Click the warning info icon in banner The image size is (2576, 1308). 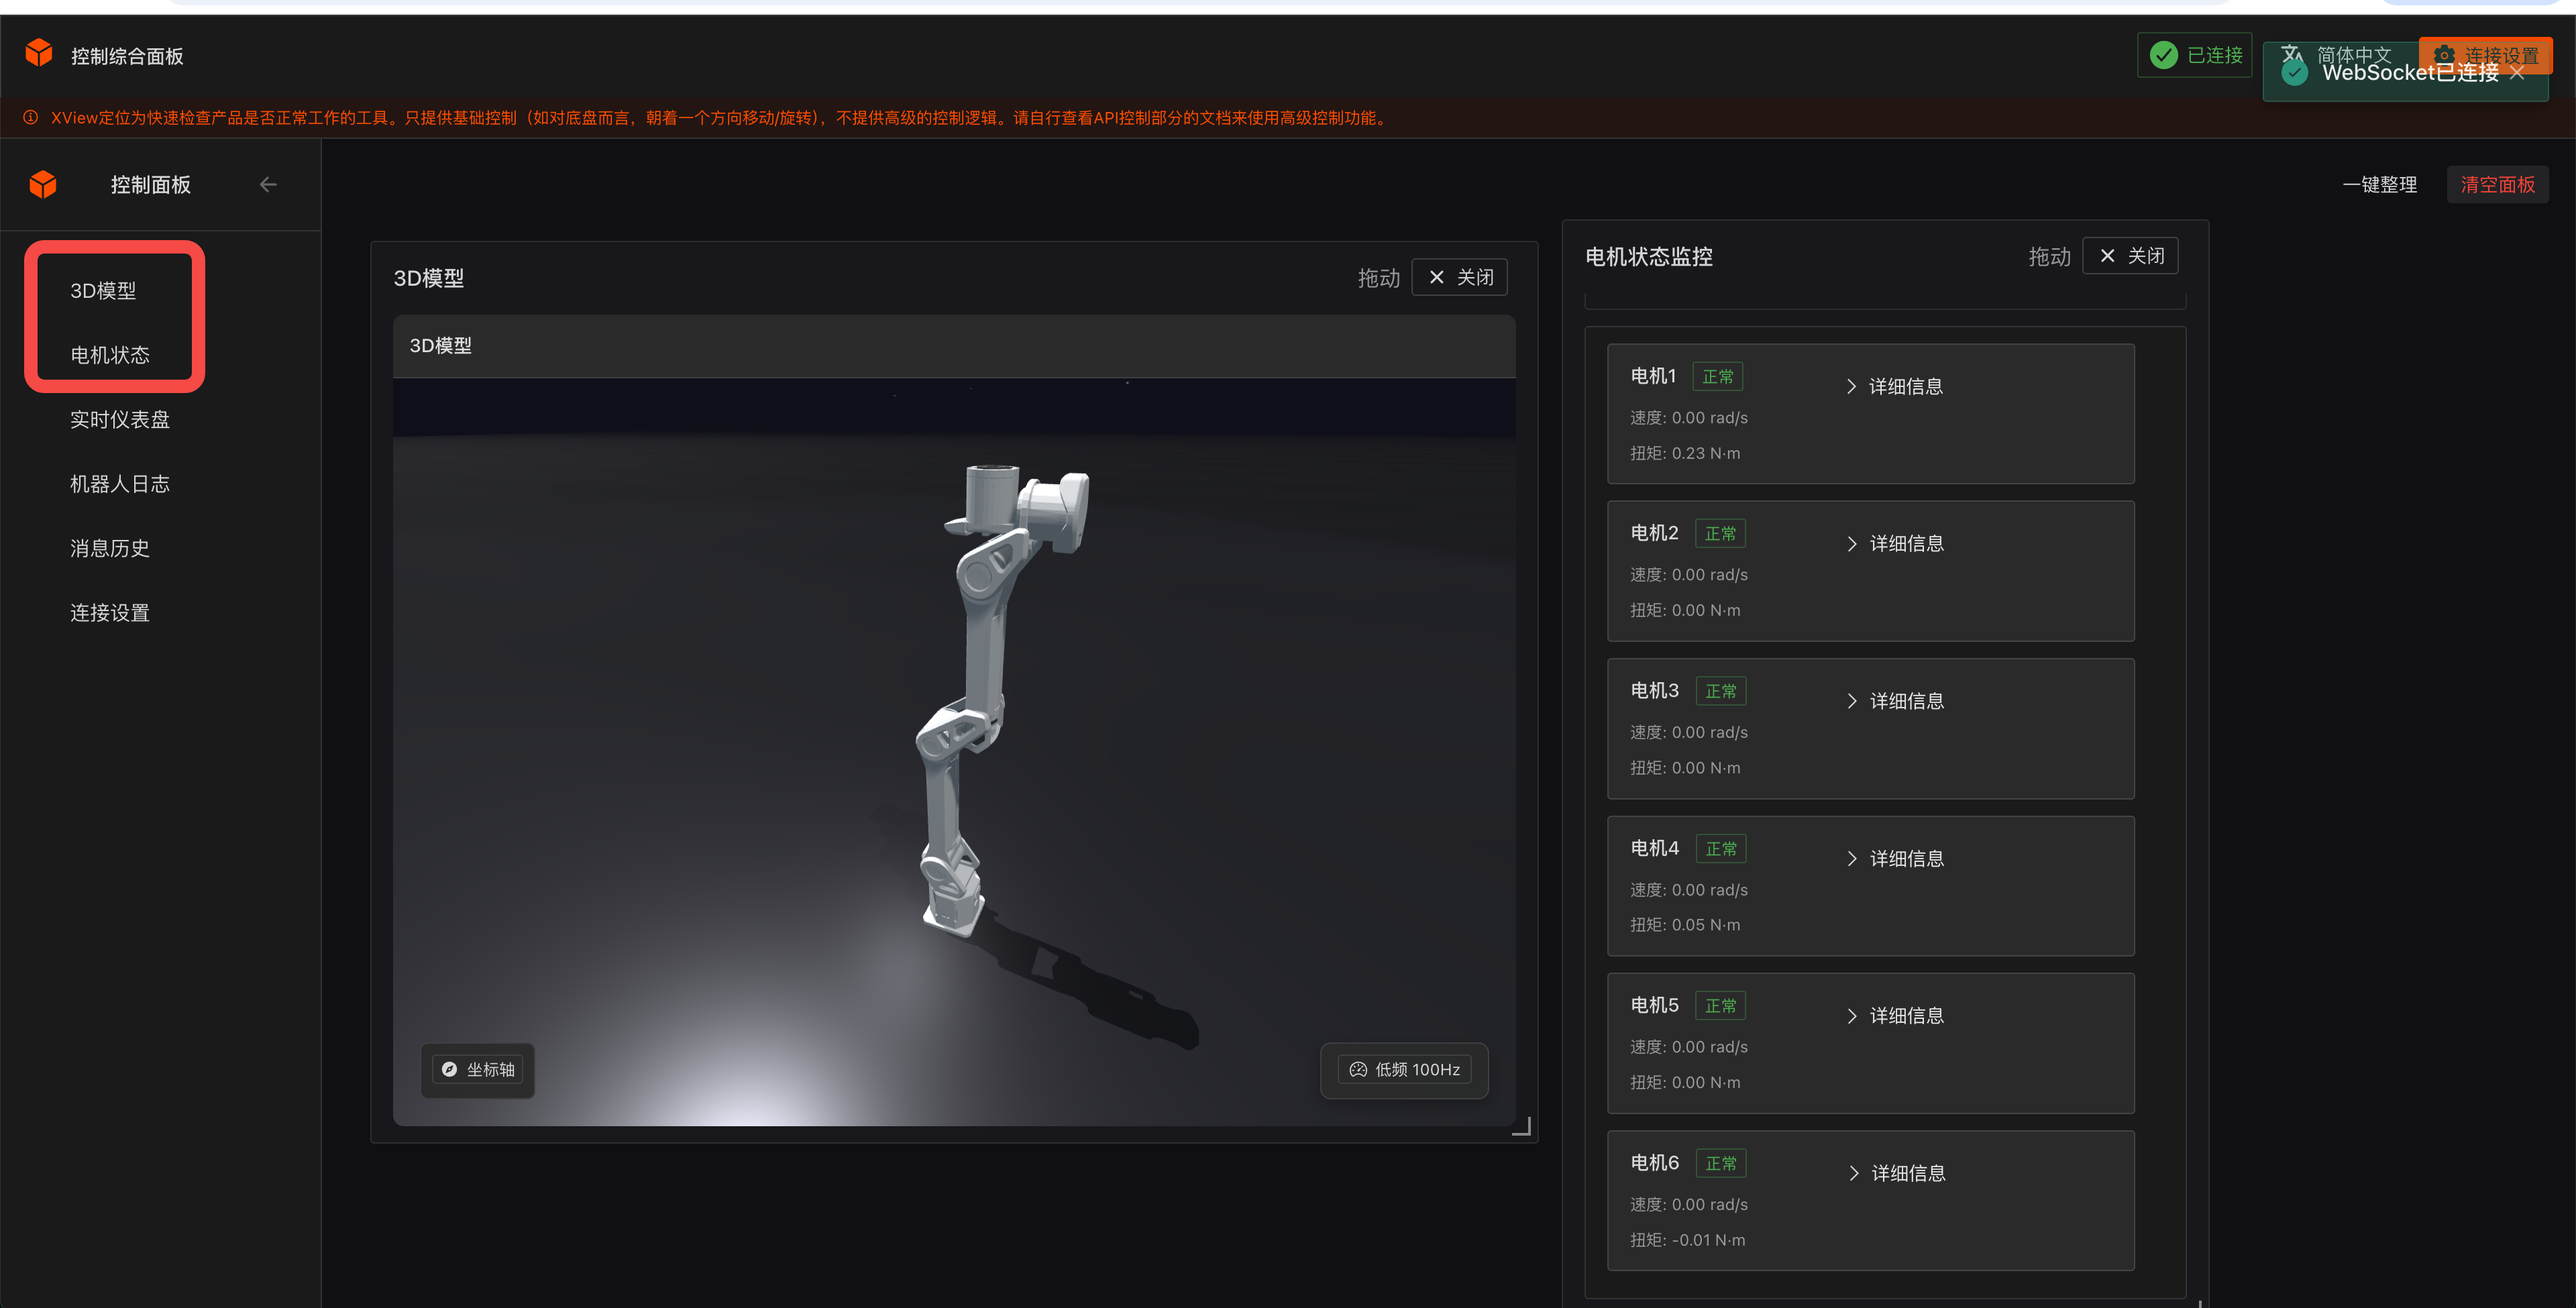(31, 118)
